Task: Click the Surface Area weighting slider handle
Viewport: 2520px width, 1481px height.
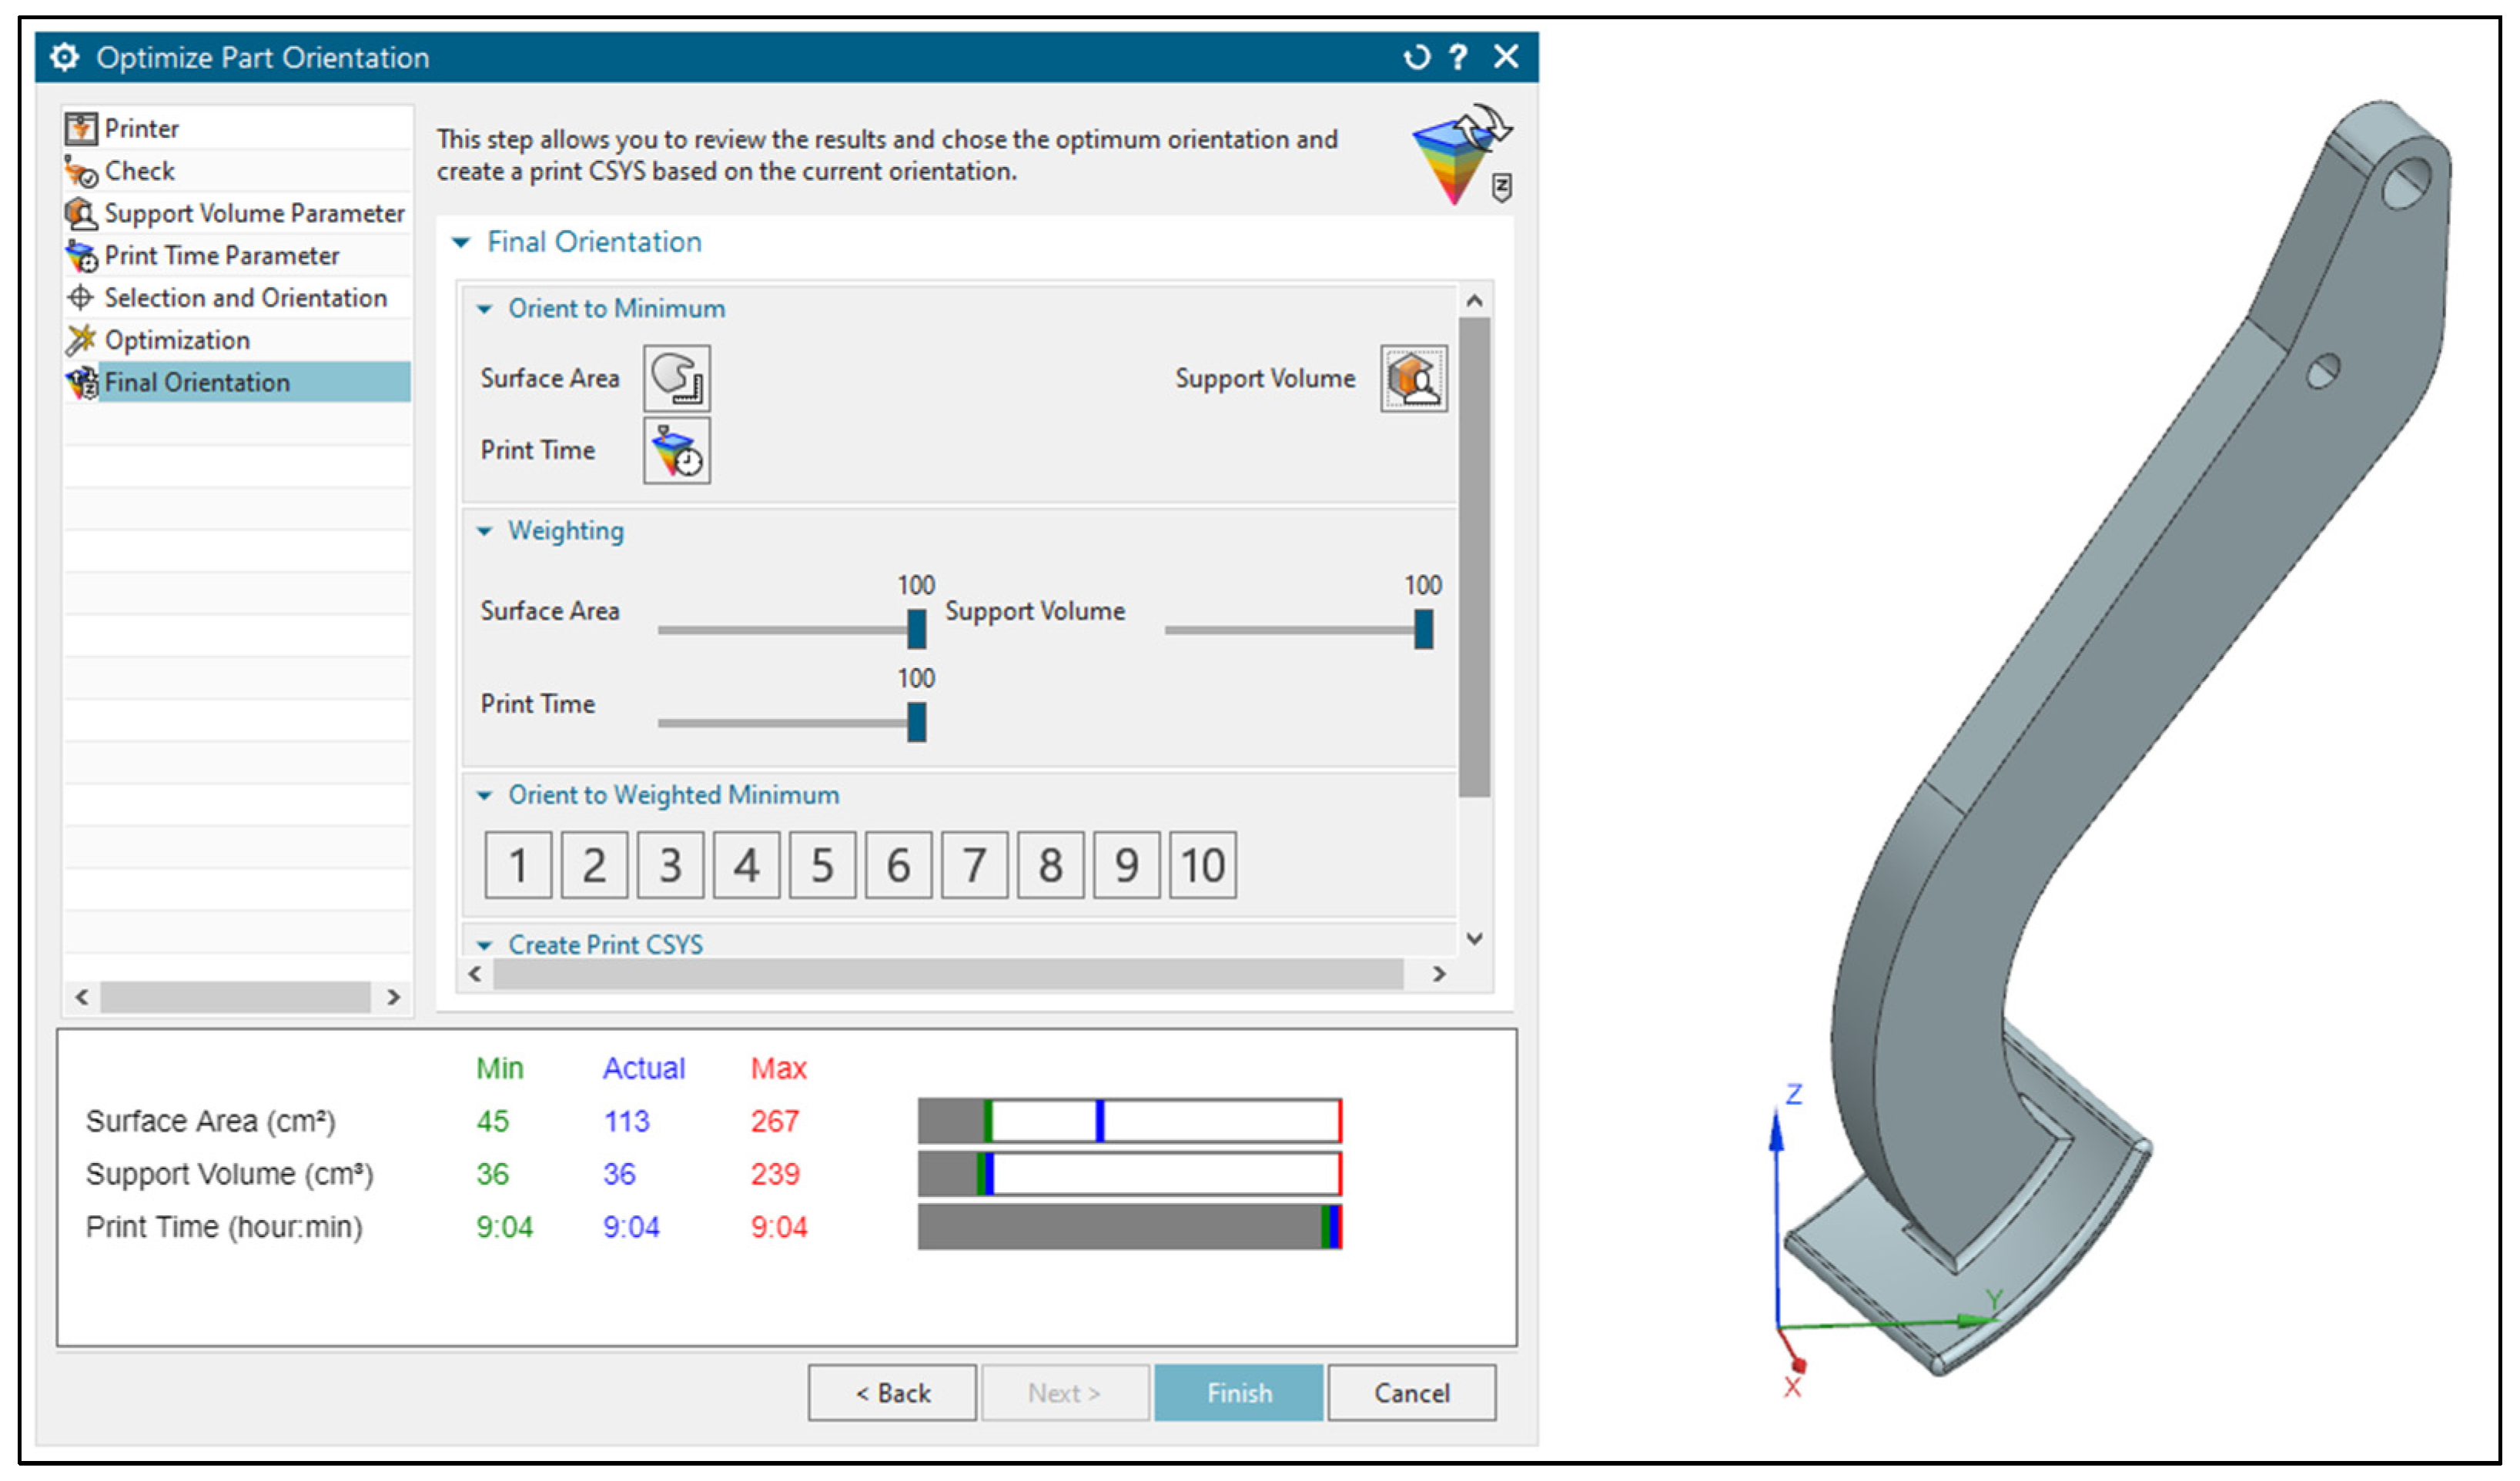Action: pyautogui.click(x=916, y=629)
